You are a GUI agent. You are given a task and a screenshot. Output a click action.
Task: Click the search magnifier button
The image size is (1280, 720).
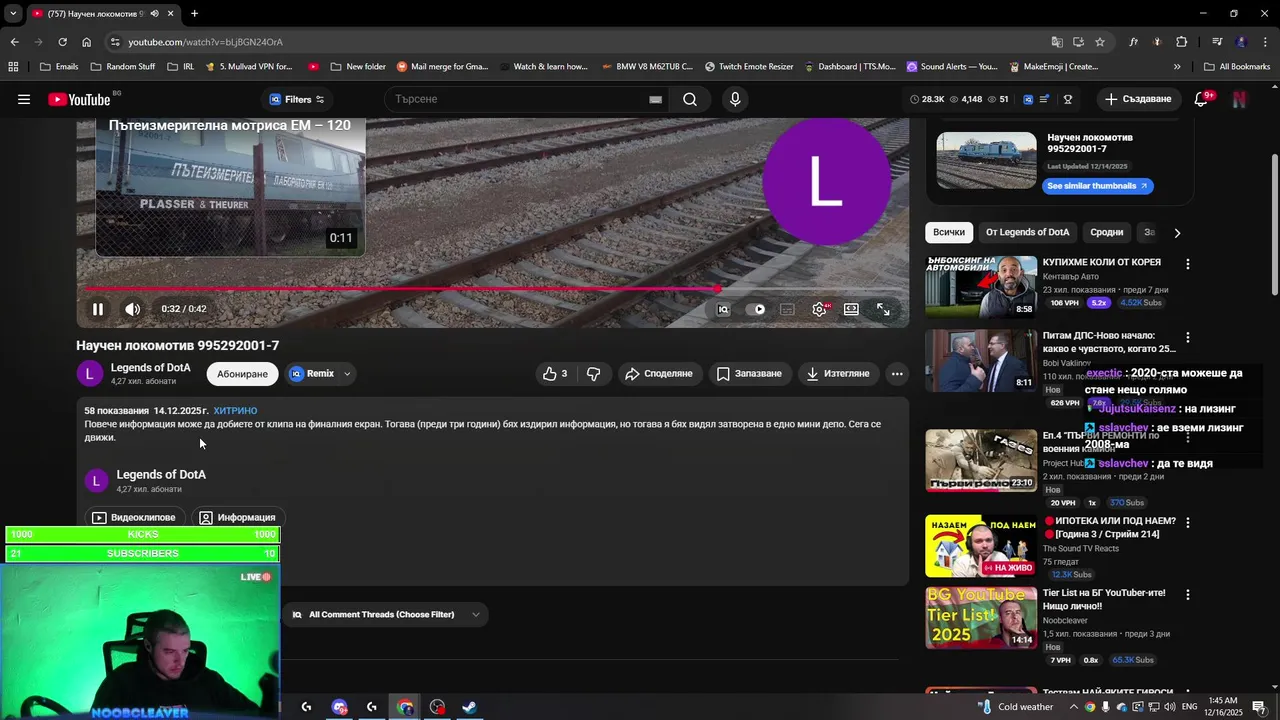click(x=690, y=99)
